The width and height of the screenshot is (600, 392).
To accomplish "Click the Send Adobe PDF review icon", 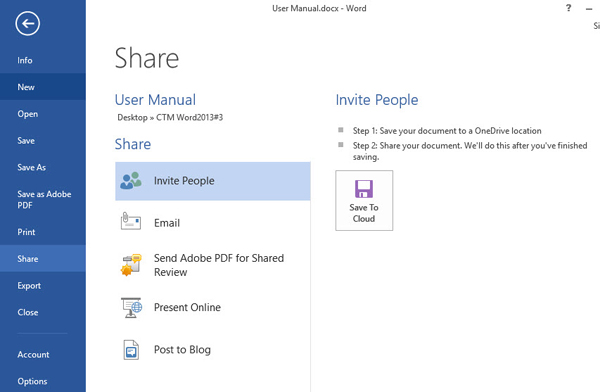I will click(131, 265).
